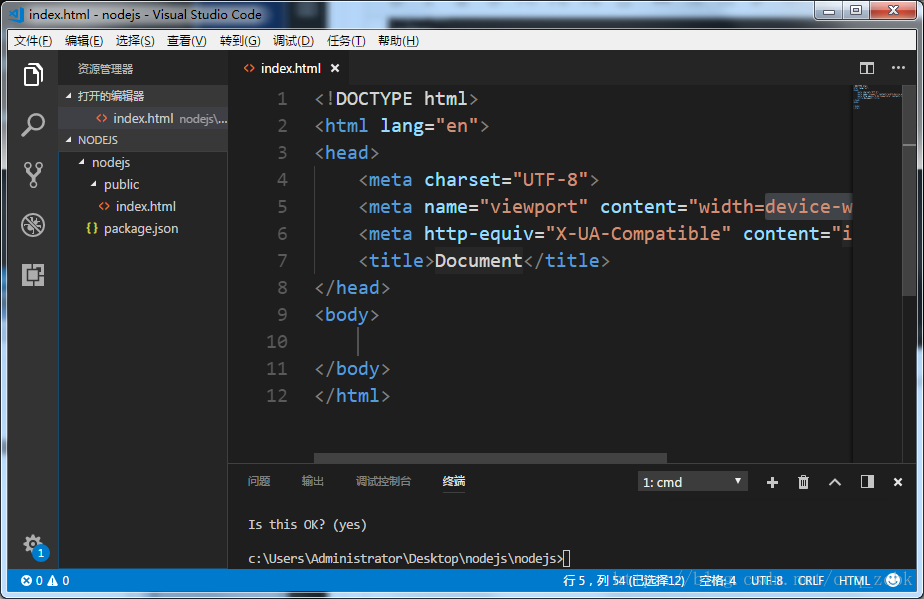This screenshot has height=599, width=924.
Task: Open the Debug view in activity bar
Action: click(x=33, y=225)
